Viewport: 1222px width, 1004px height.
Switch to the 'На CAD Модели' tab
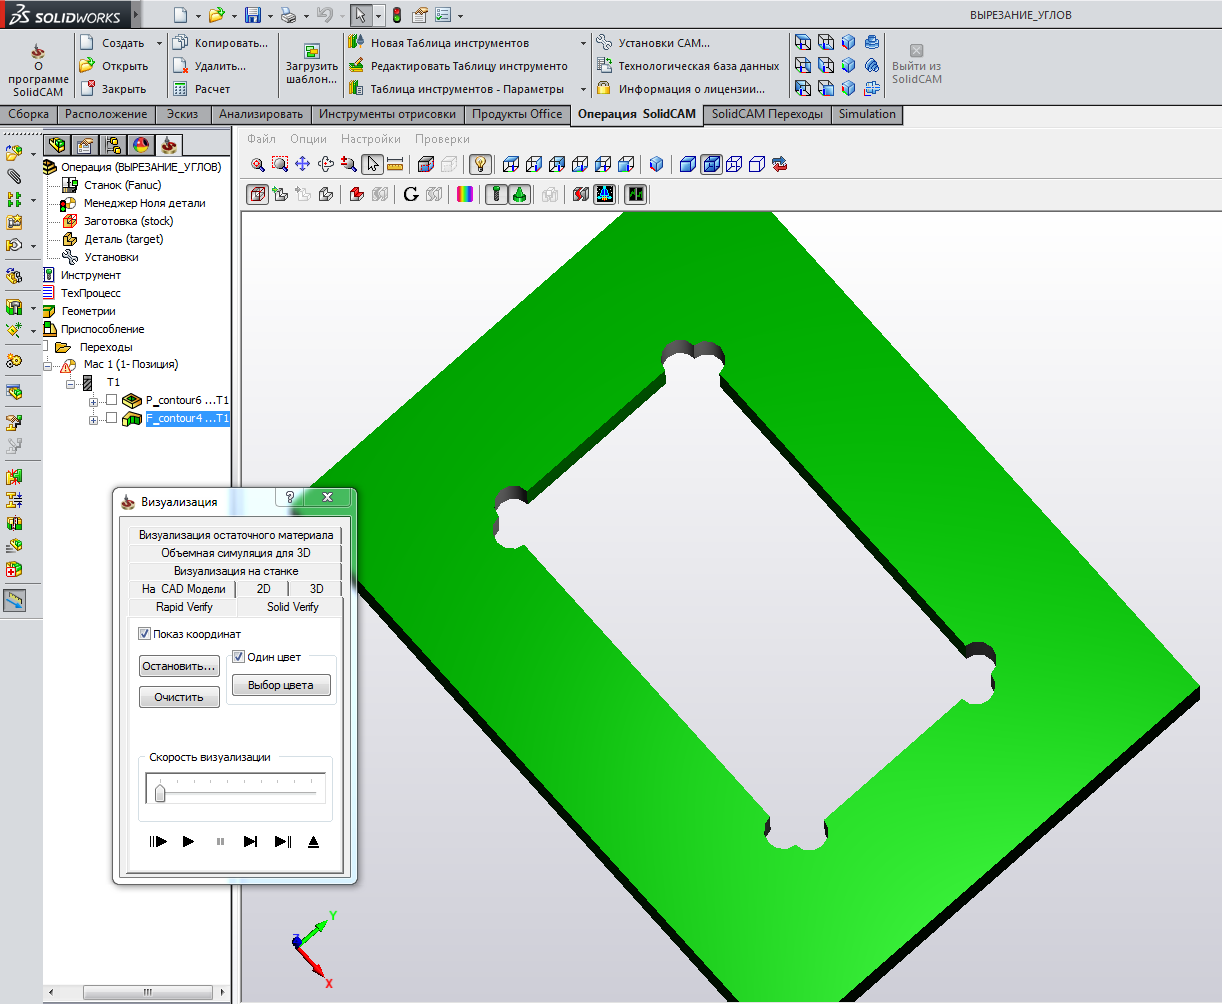[x=183, y=589]
